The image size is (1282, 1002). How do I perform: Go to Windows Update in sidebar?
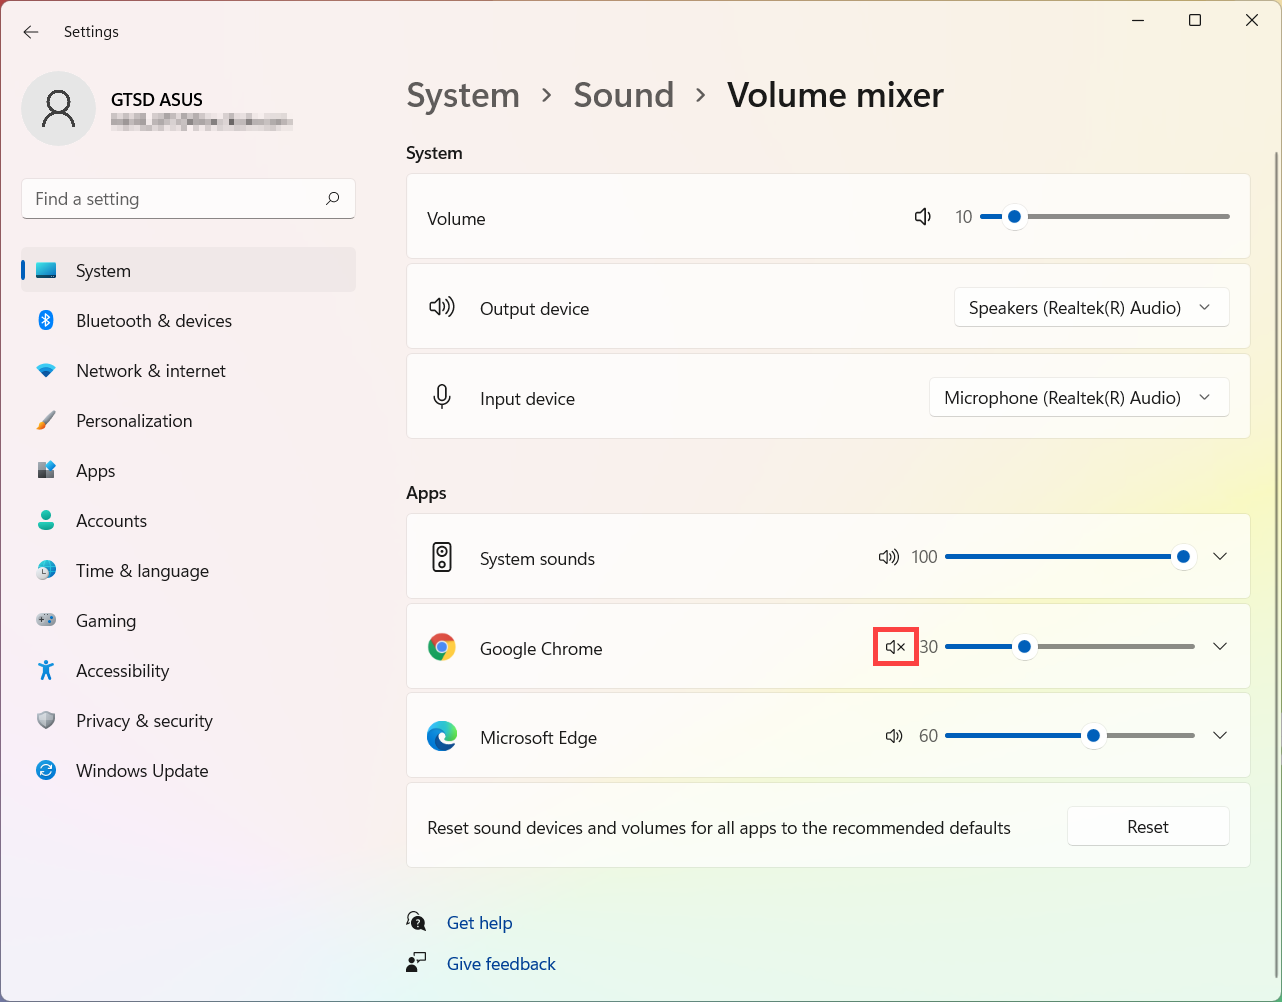pos(142,771)
